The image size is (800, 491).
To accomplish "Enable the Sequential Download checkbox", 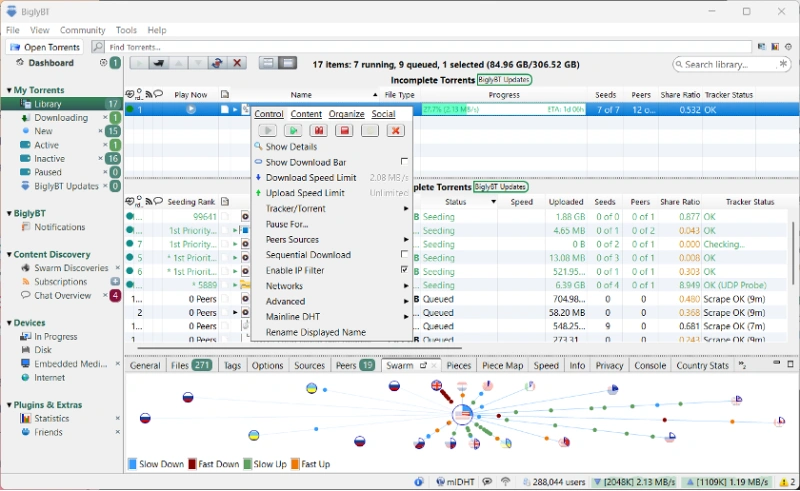I will [404, 255].
